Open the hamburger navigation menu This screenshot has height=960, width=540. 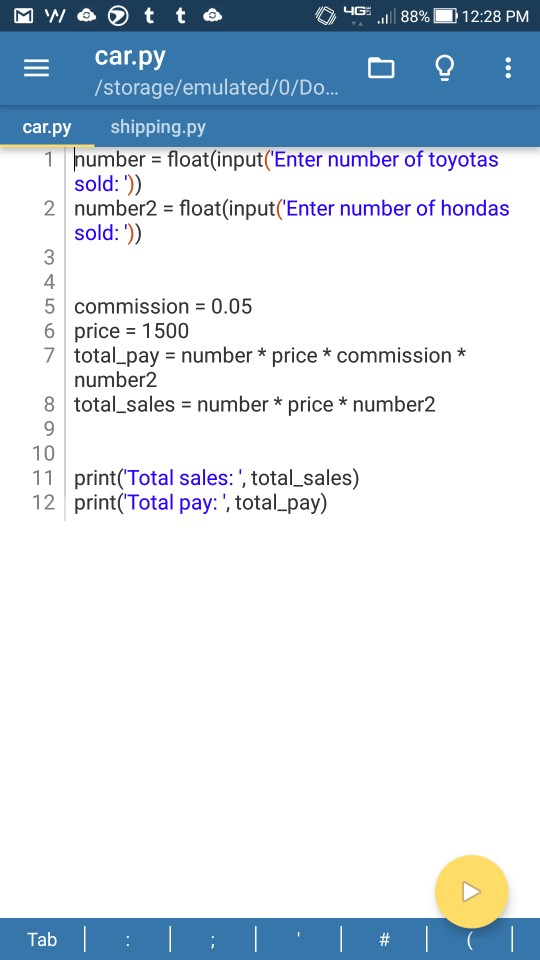pos(36,68)
